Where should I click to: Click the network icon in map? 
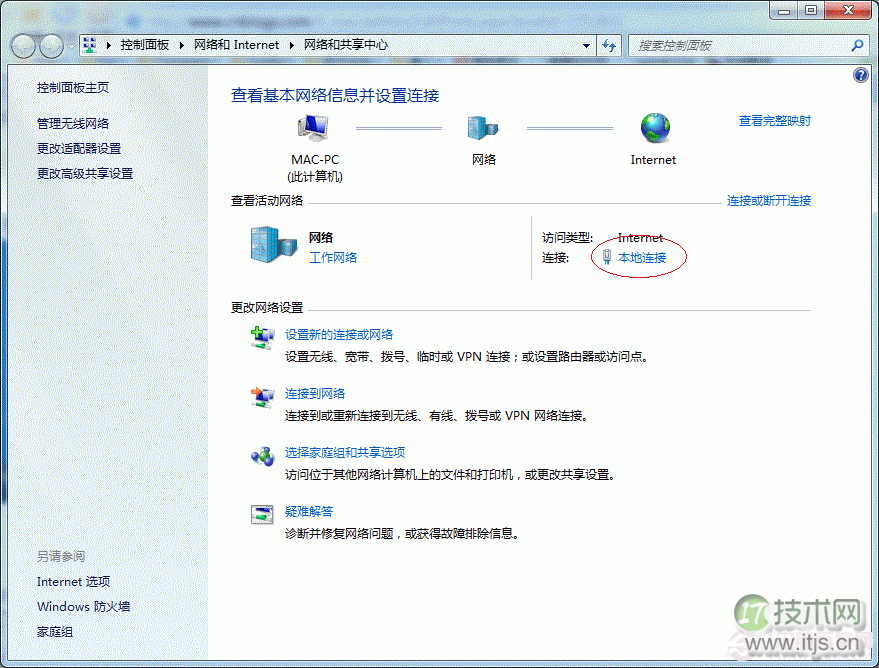483,128
